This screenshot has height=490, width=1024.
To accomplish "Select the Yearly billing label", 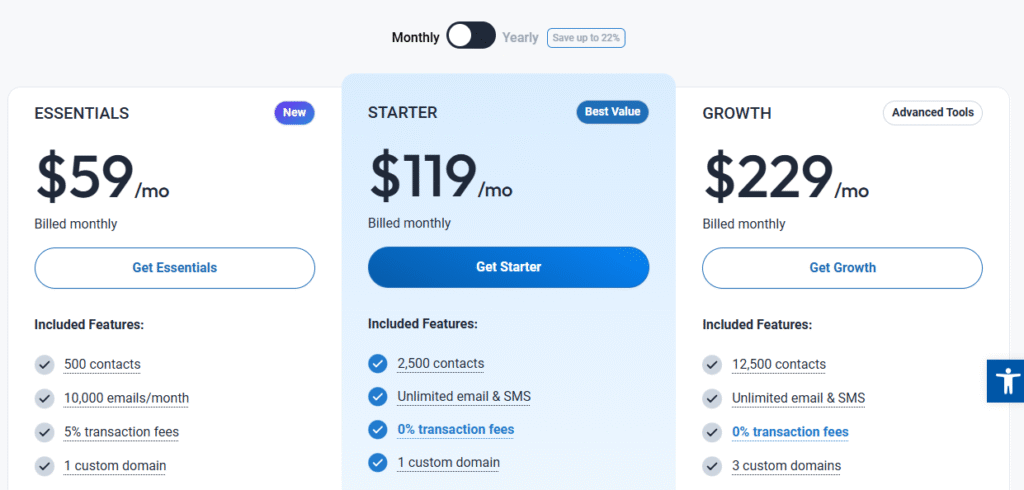I will coord(520,38).
